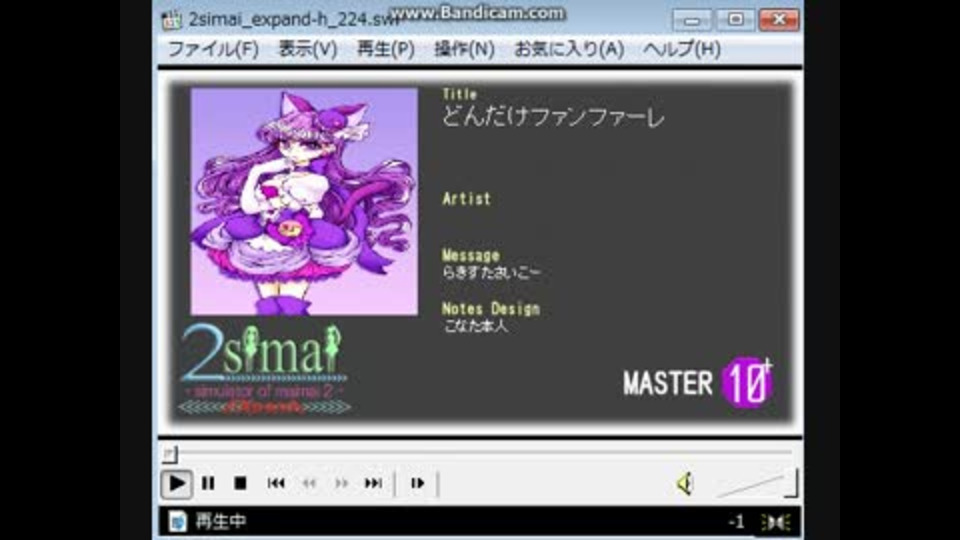960x540 pixels.
Task: Click the Artist label
Action: tap(467, 198)
